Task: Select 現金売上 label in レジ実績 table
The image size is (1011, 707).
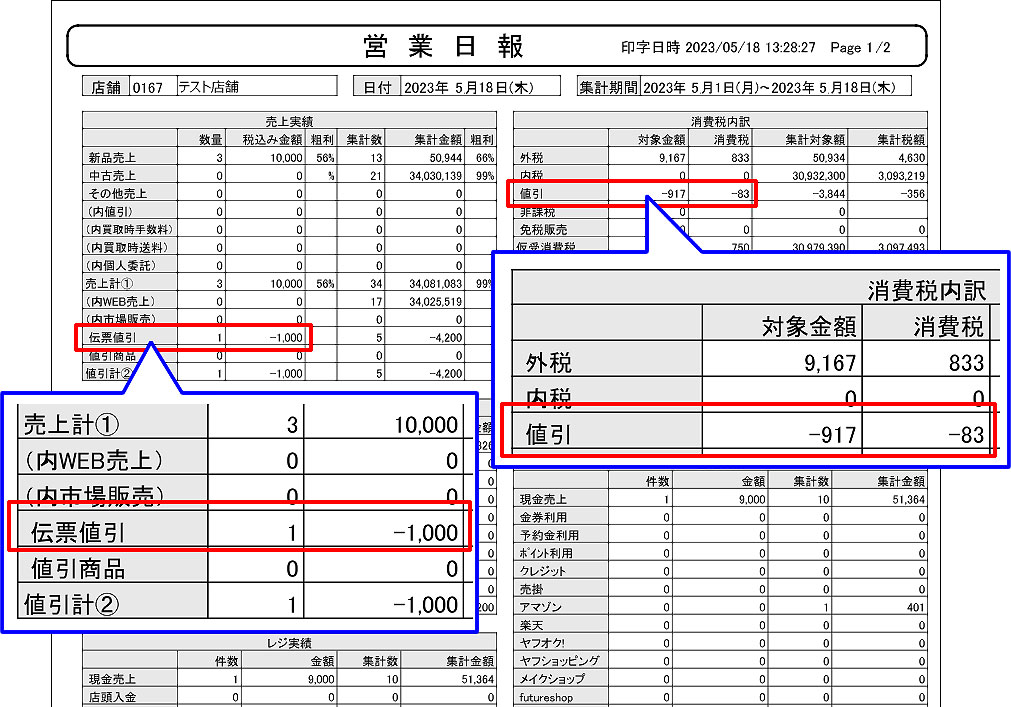Action: pos(112,679)
